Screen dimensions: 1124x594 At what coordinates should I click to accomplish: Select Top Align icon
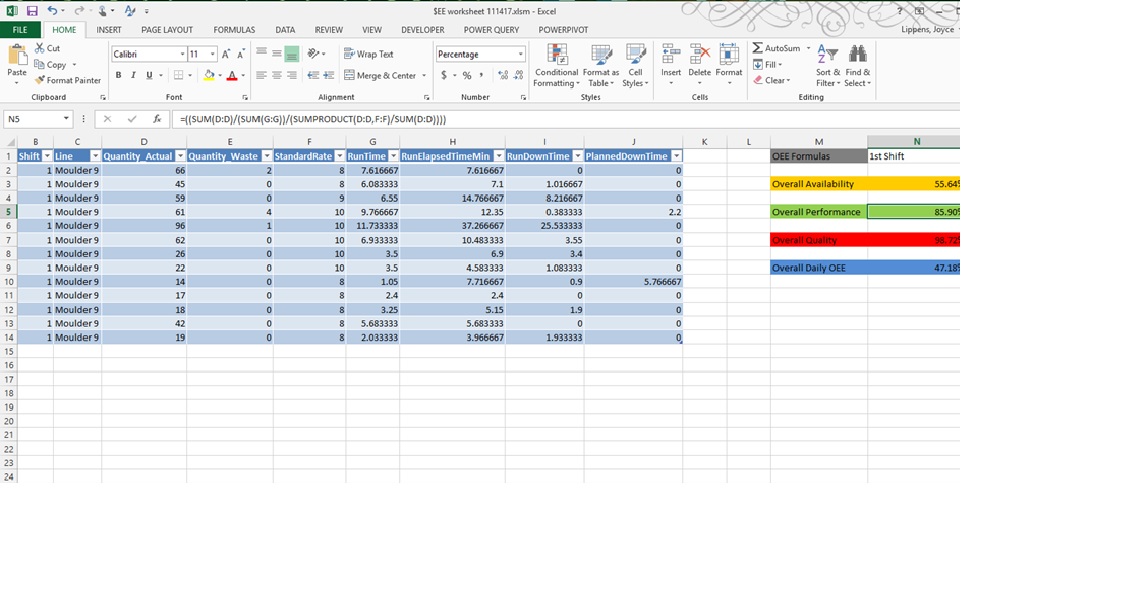[x=262, y=54]
